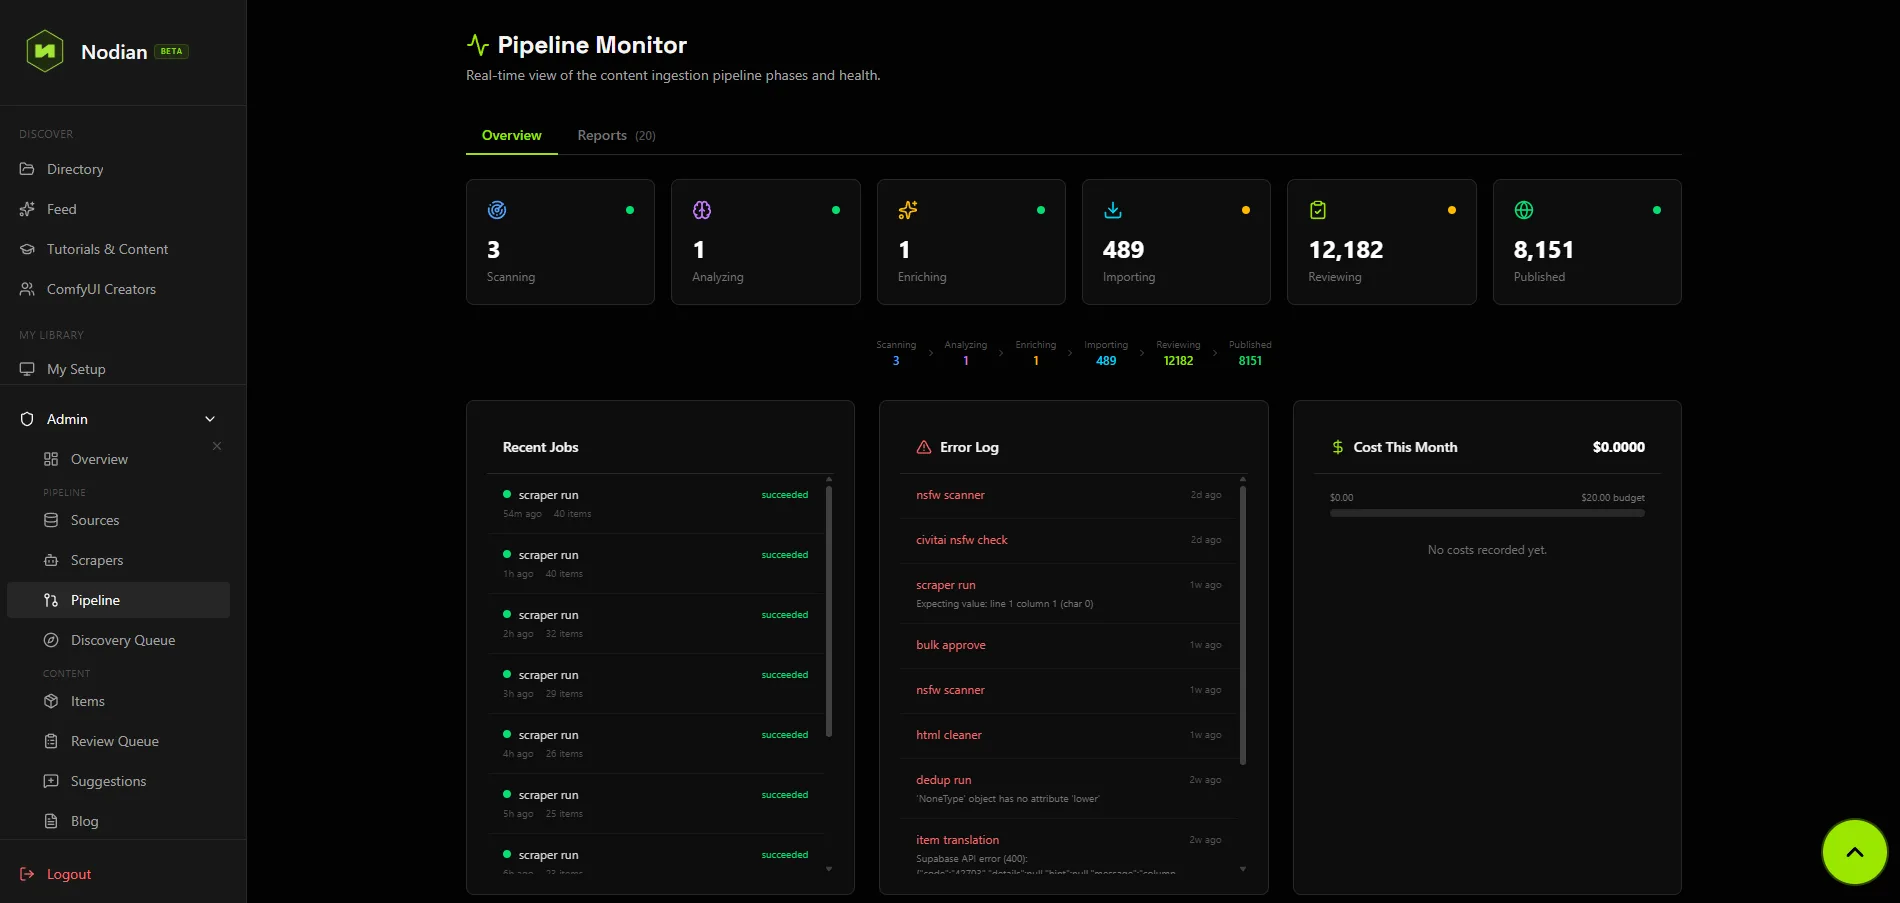This screenshot has width=1900, height=903.
Task: Select scraper run from 54m ago
Action: point(656,504)
